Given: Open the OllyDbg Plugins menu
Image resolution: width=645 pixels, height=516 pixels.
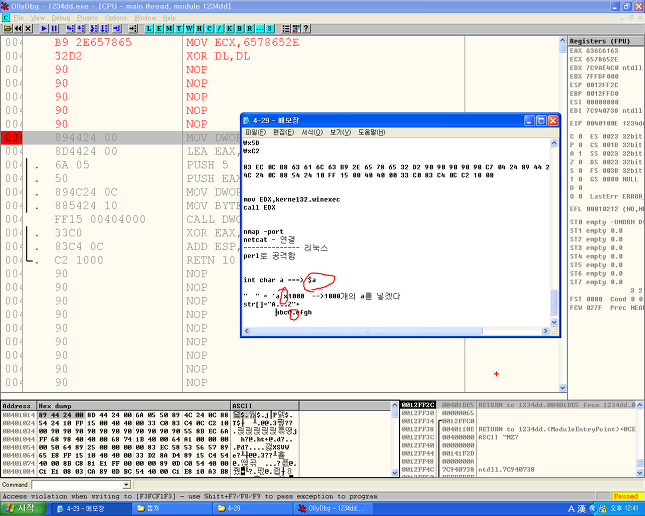Looking at the screenshot, I should click(87, 18).
